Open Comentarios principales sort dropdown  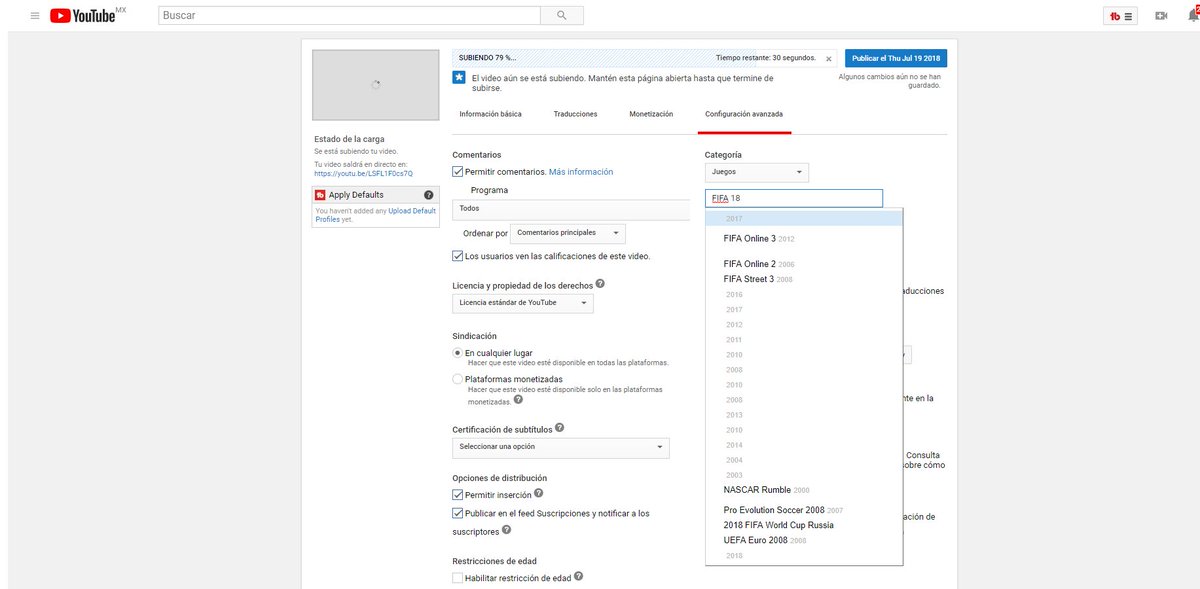568,233
